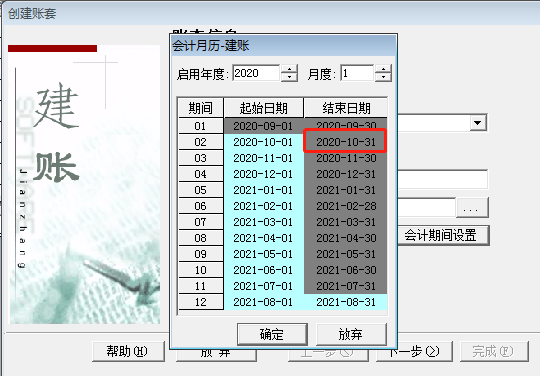The image size is (540, 376).
Task: Select period row header 06
Action: coord(201,206)
